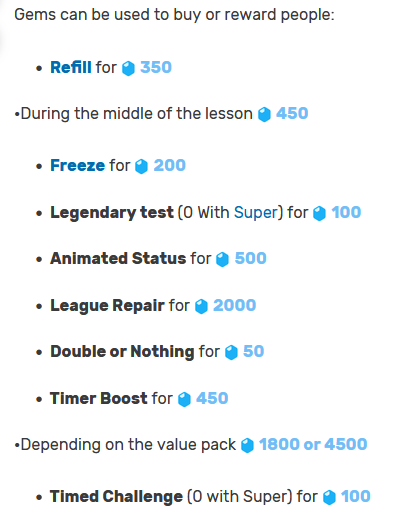Follow the Super link in Legendary test

coord(256,213)
